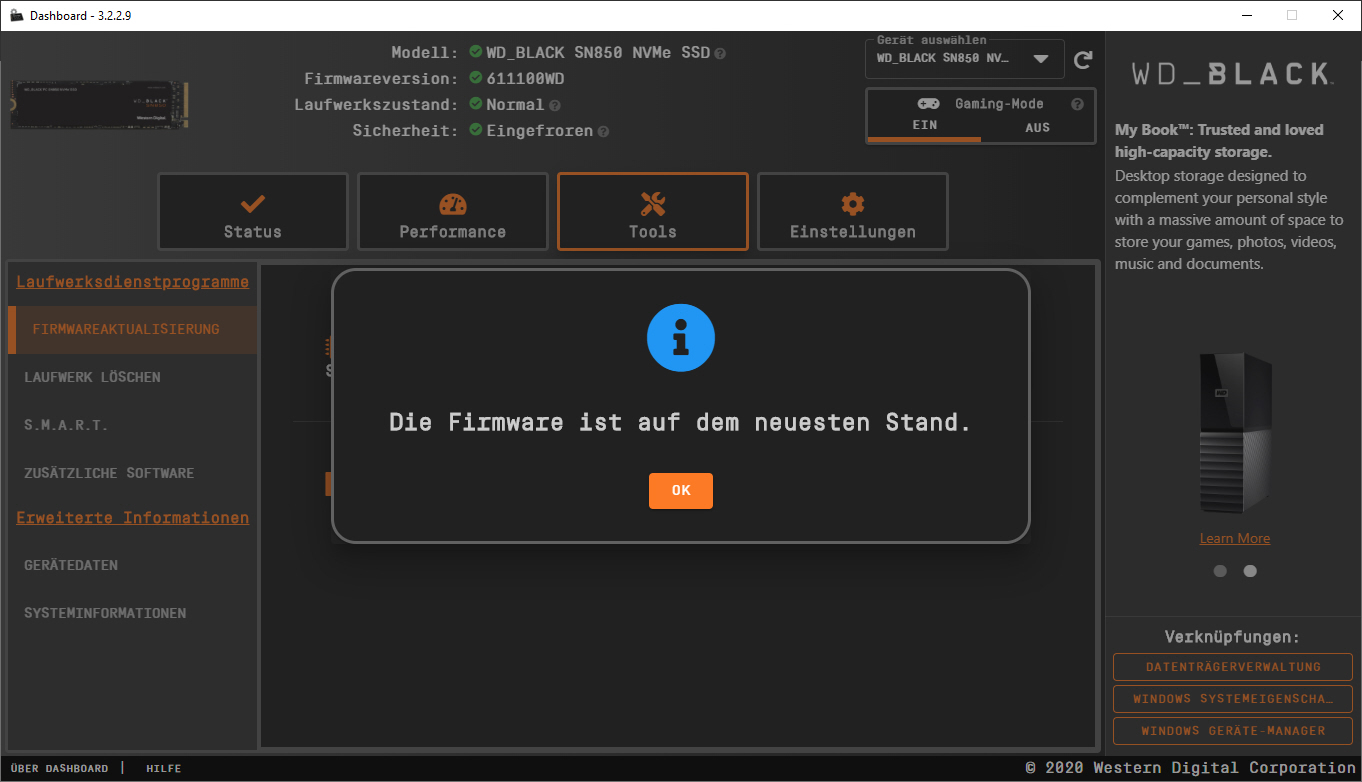Select Systeminformationen in sidebar
This screenshot has height=782, width=1362.
133,613
